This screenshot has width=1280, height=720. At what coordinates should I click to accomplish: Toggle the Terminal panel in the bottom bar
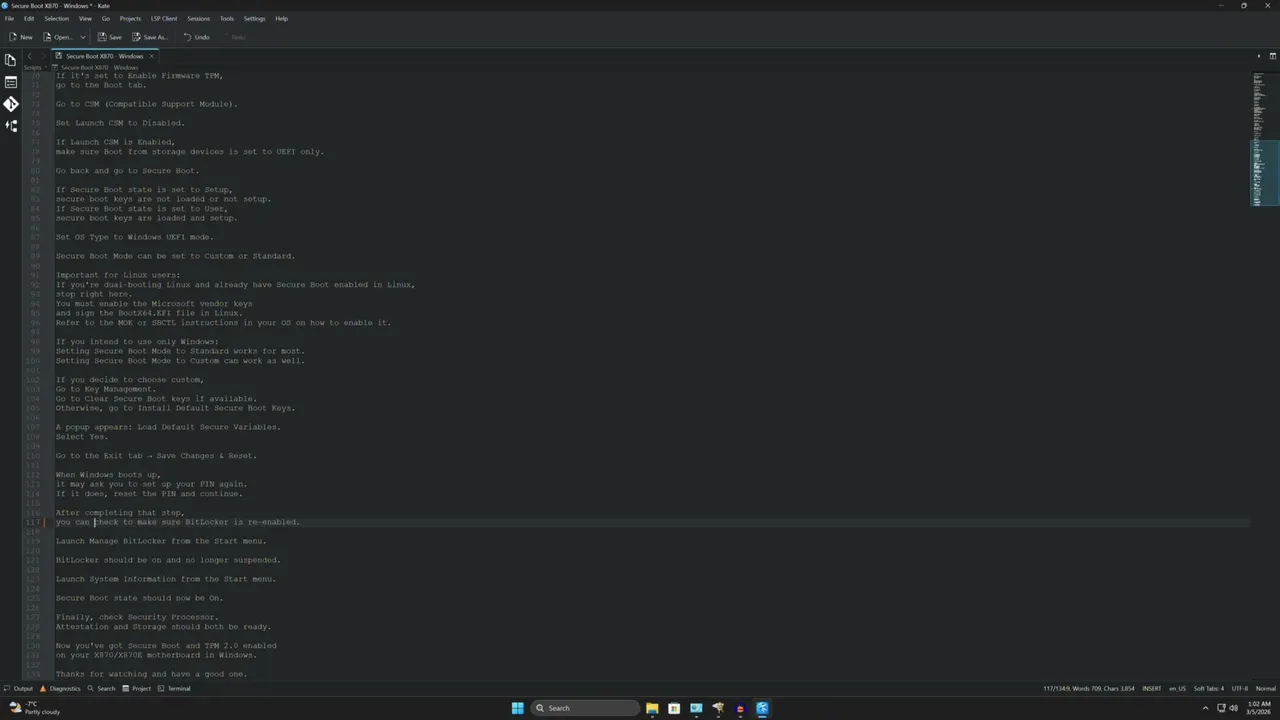tap(174, 688)
